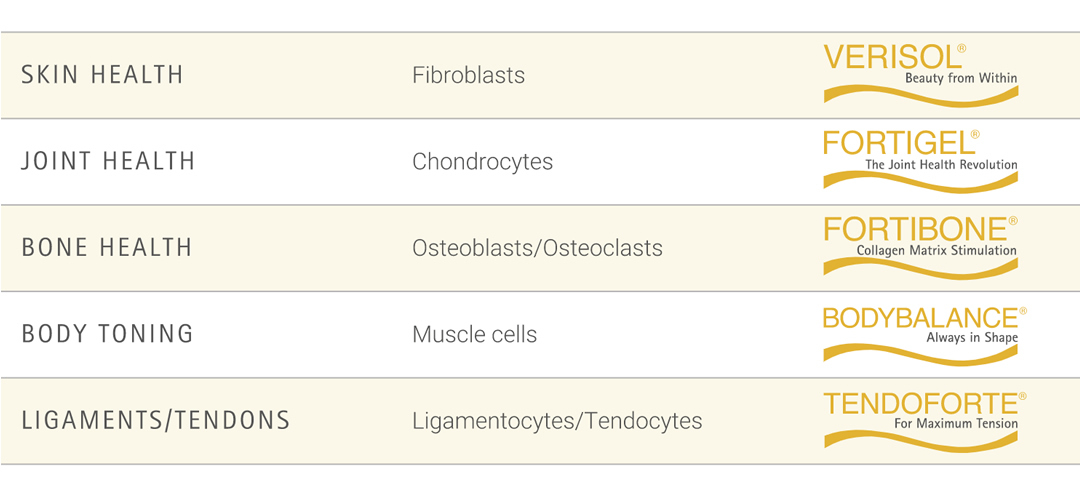Click the Muscle cells text
The image size is (1080, 500).
(474, 335)
